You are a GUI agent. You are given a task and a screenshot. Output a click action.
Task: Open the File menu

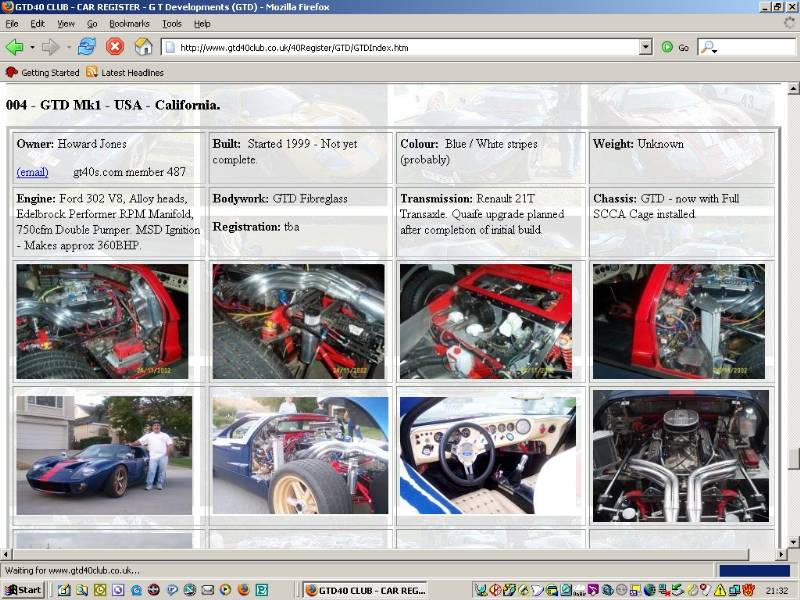tap(12, 23)
